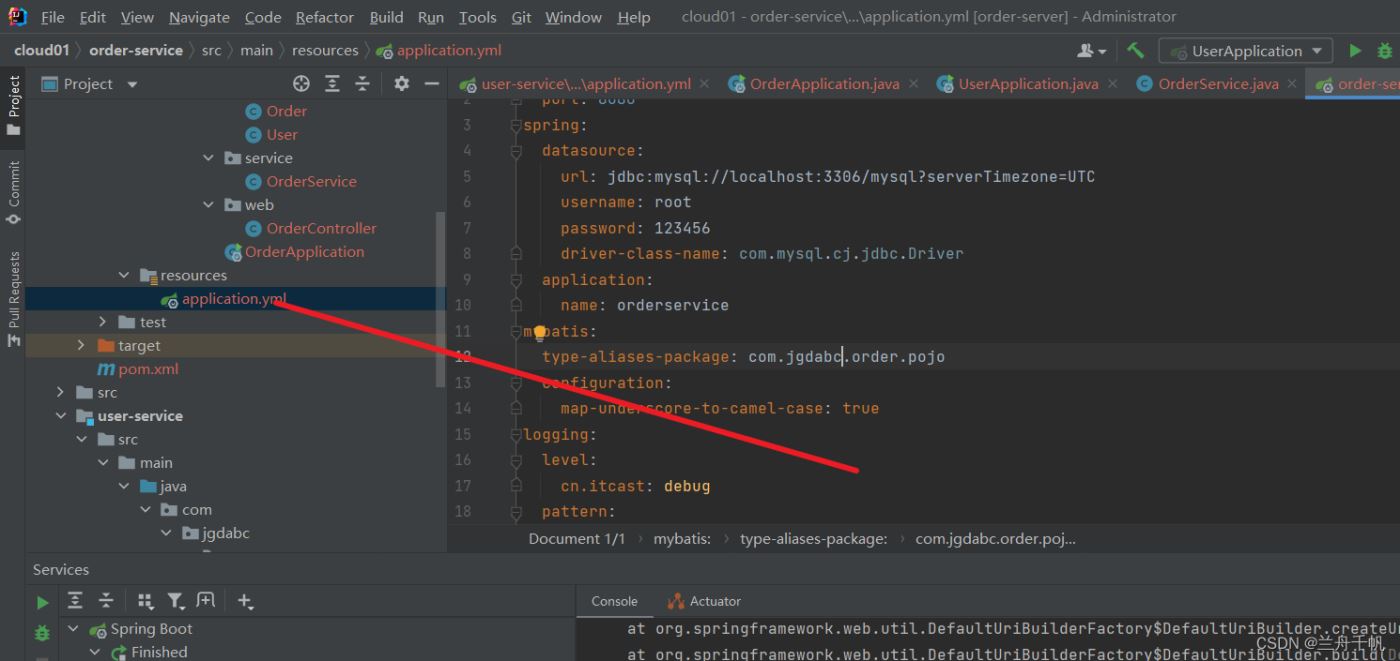Click the password value 123456 in editor
The height and width of the screenshot is (661, 1400).
(x=682, y=228)
